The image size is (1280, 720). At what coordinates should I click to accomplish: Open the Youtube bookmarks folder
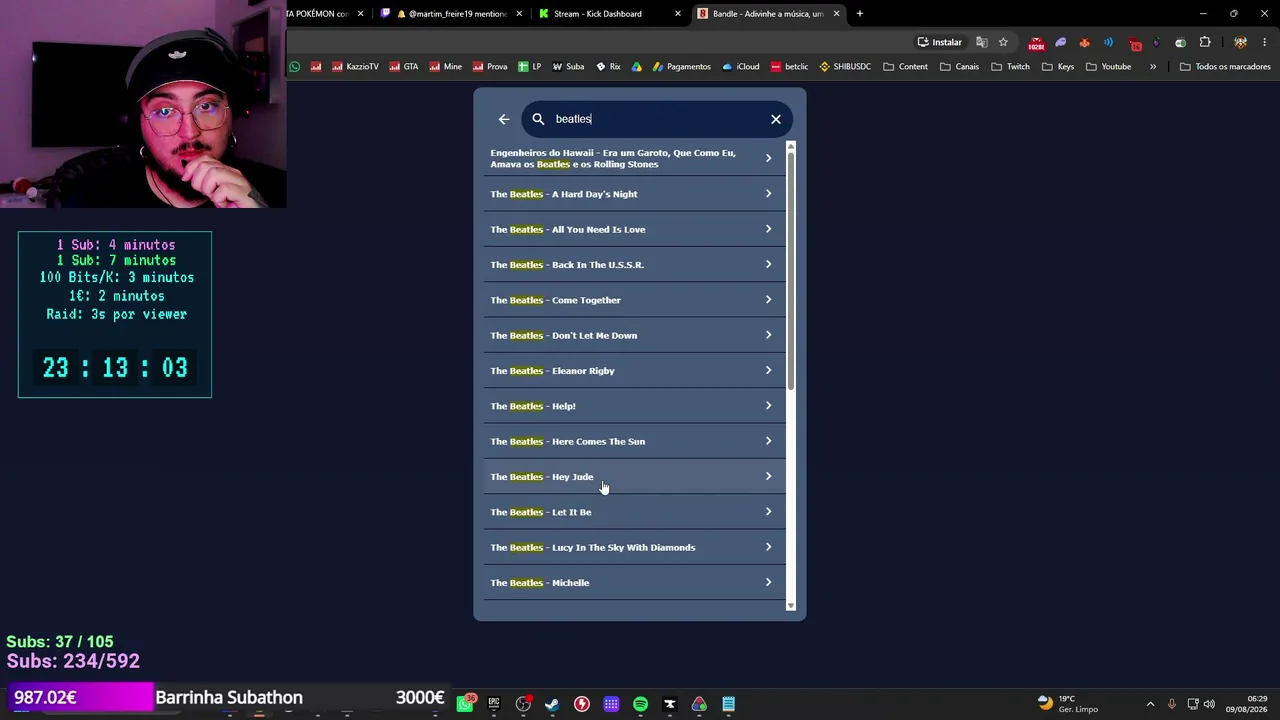1108,67
